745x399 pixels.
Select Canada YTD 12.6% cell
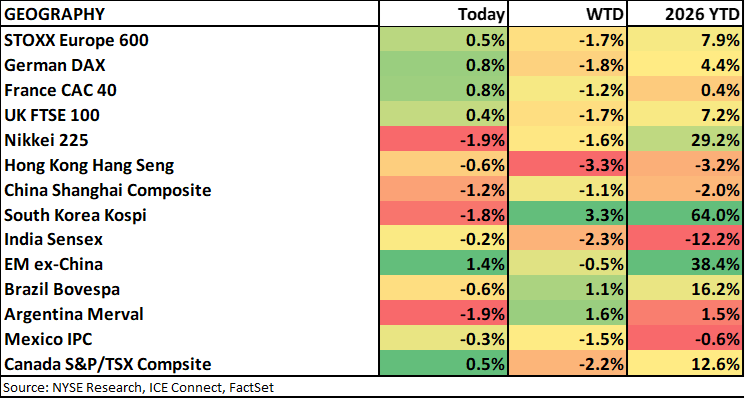click(x=684, y=364)
